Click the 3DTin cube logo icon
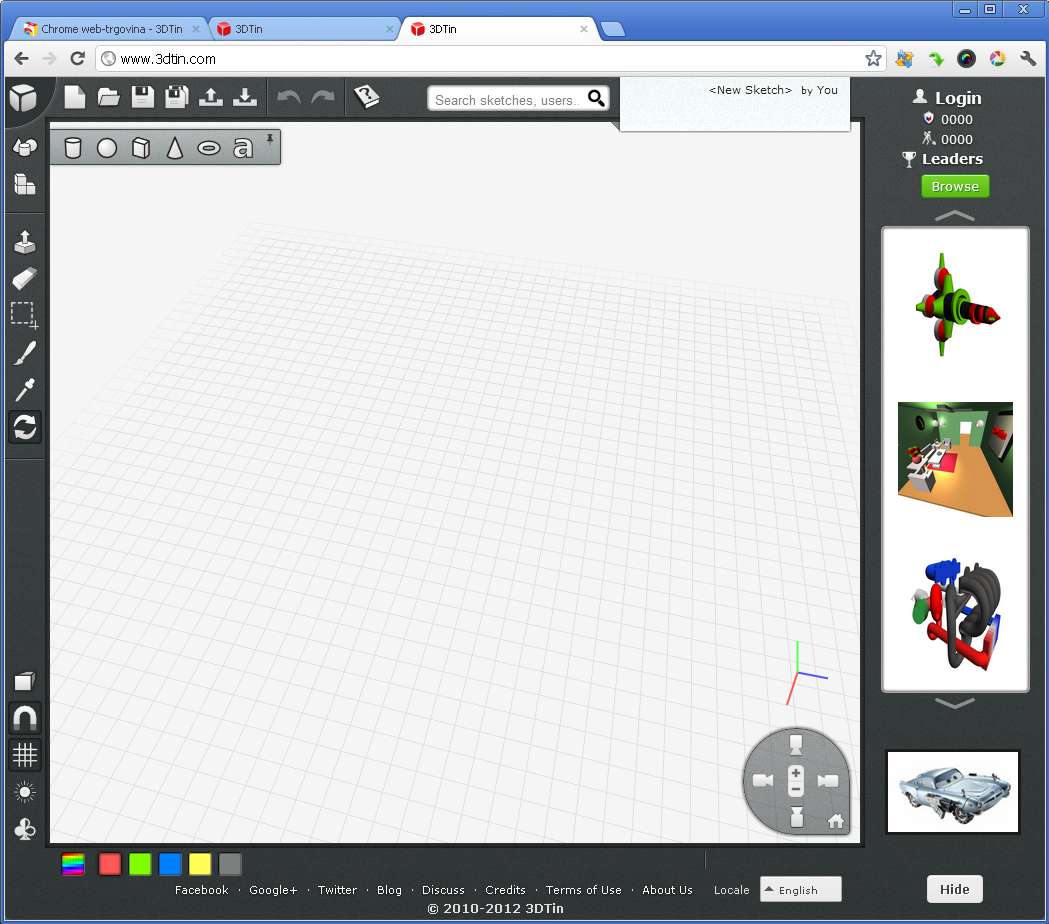 (x=23, y=98)
